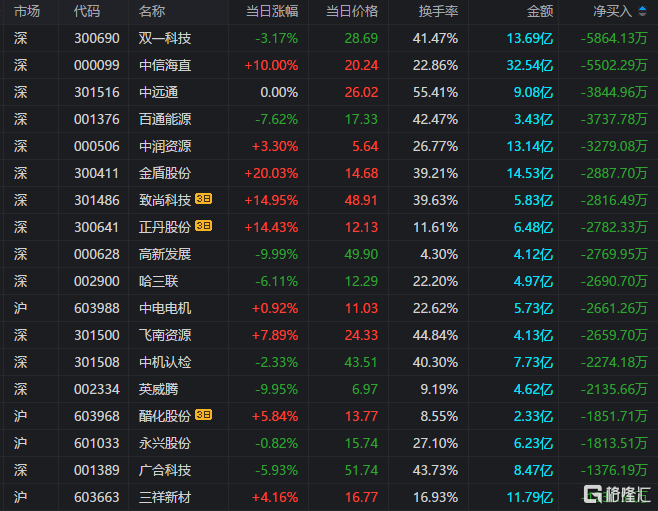Select stock code 301486
658x511 pixels.
[x=97, y=201]
